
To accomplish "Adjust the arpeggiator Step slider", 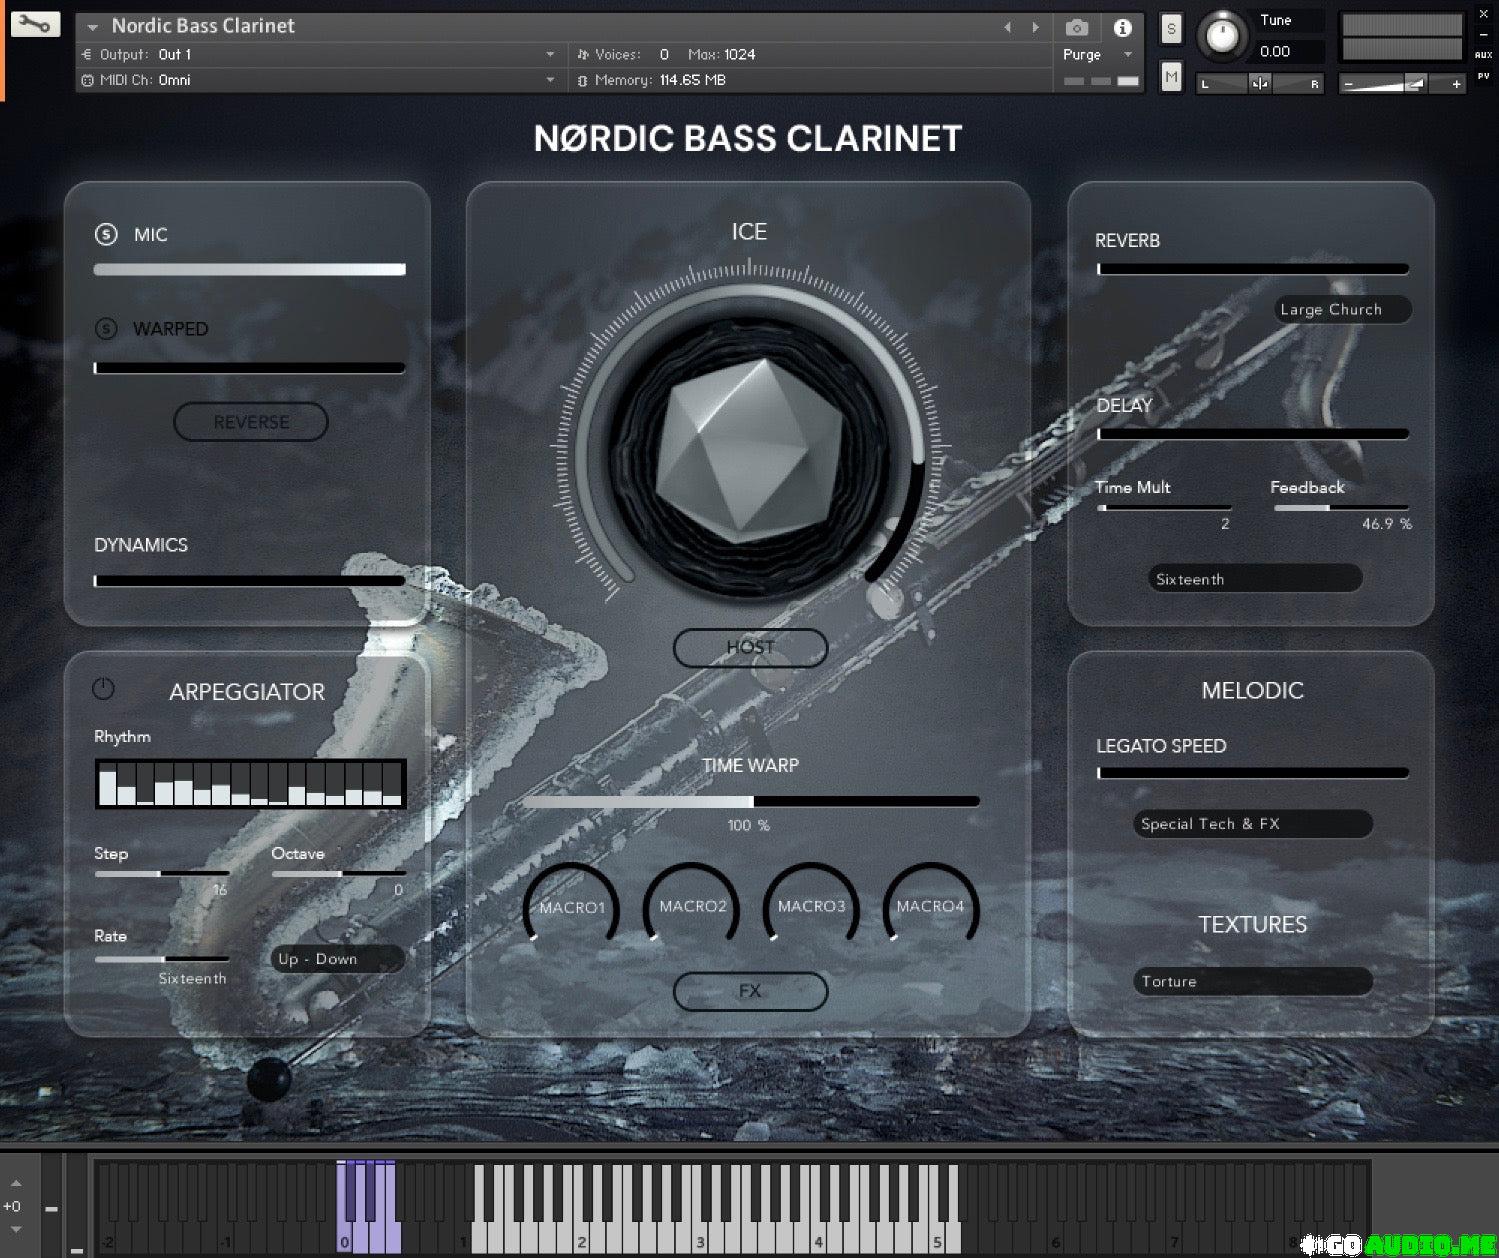I will (162, 873).
